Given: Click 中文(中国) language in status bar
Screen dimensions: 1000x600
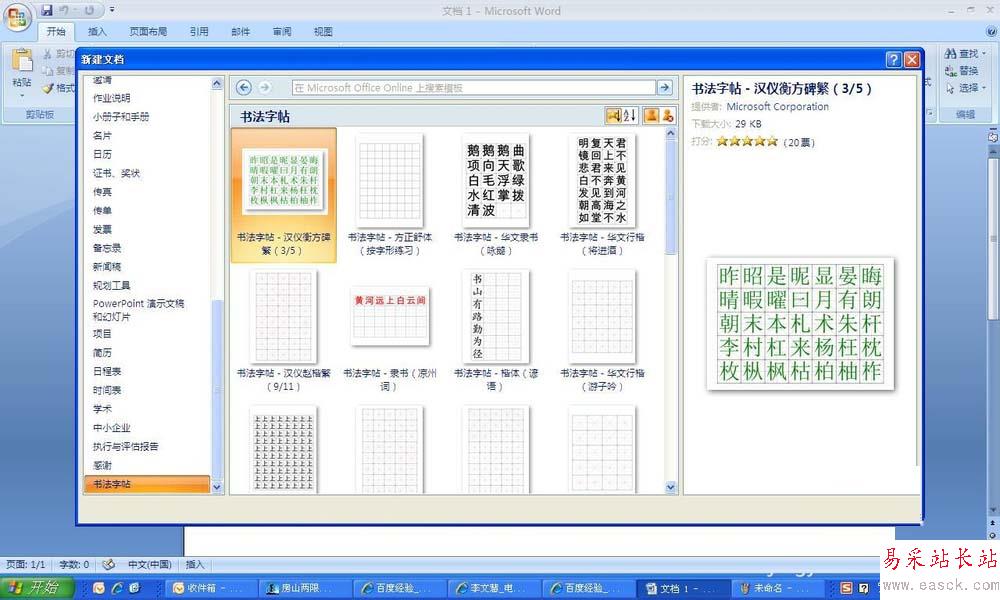Looking at the screenshot, I should [x=150, y=564].
